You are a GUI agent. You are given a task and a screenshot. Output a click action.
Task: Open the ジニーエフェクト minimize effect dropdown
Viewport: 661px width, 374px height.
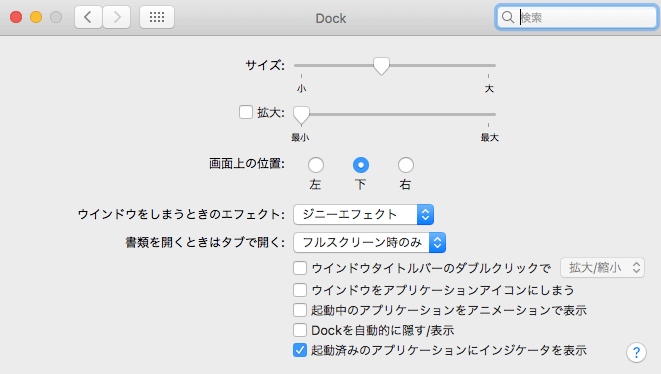tap(363, 215)
